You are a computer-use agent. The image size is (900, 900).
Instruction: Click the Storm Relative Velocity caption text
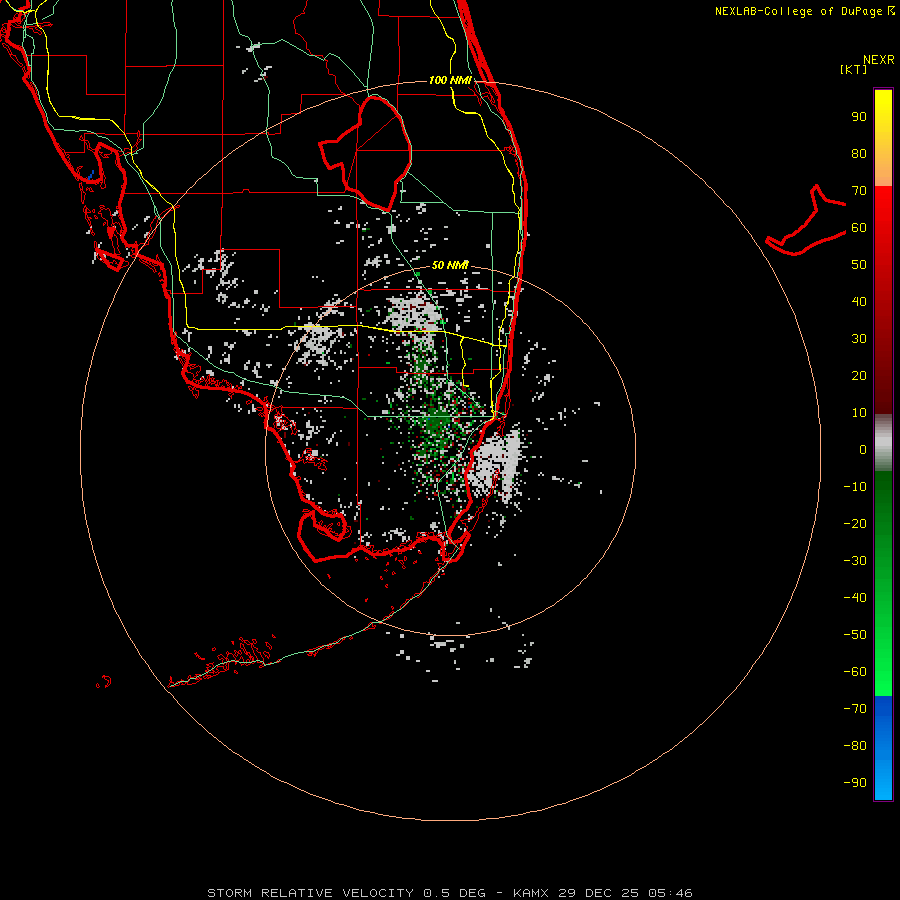[x=449, y=893]
